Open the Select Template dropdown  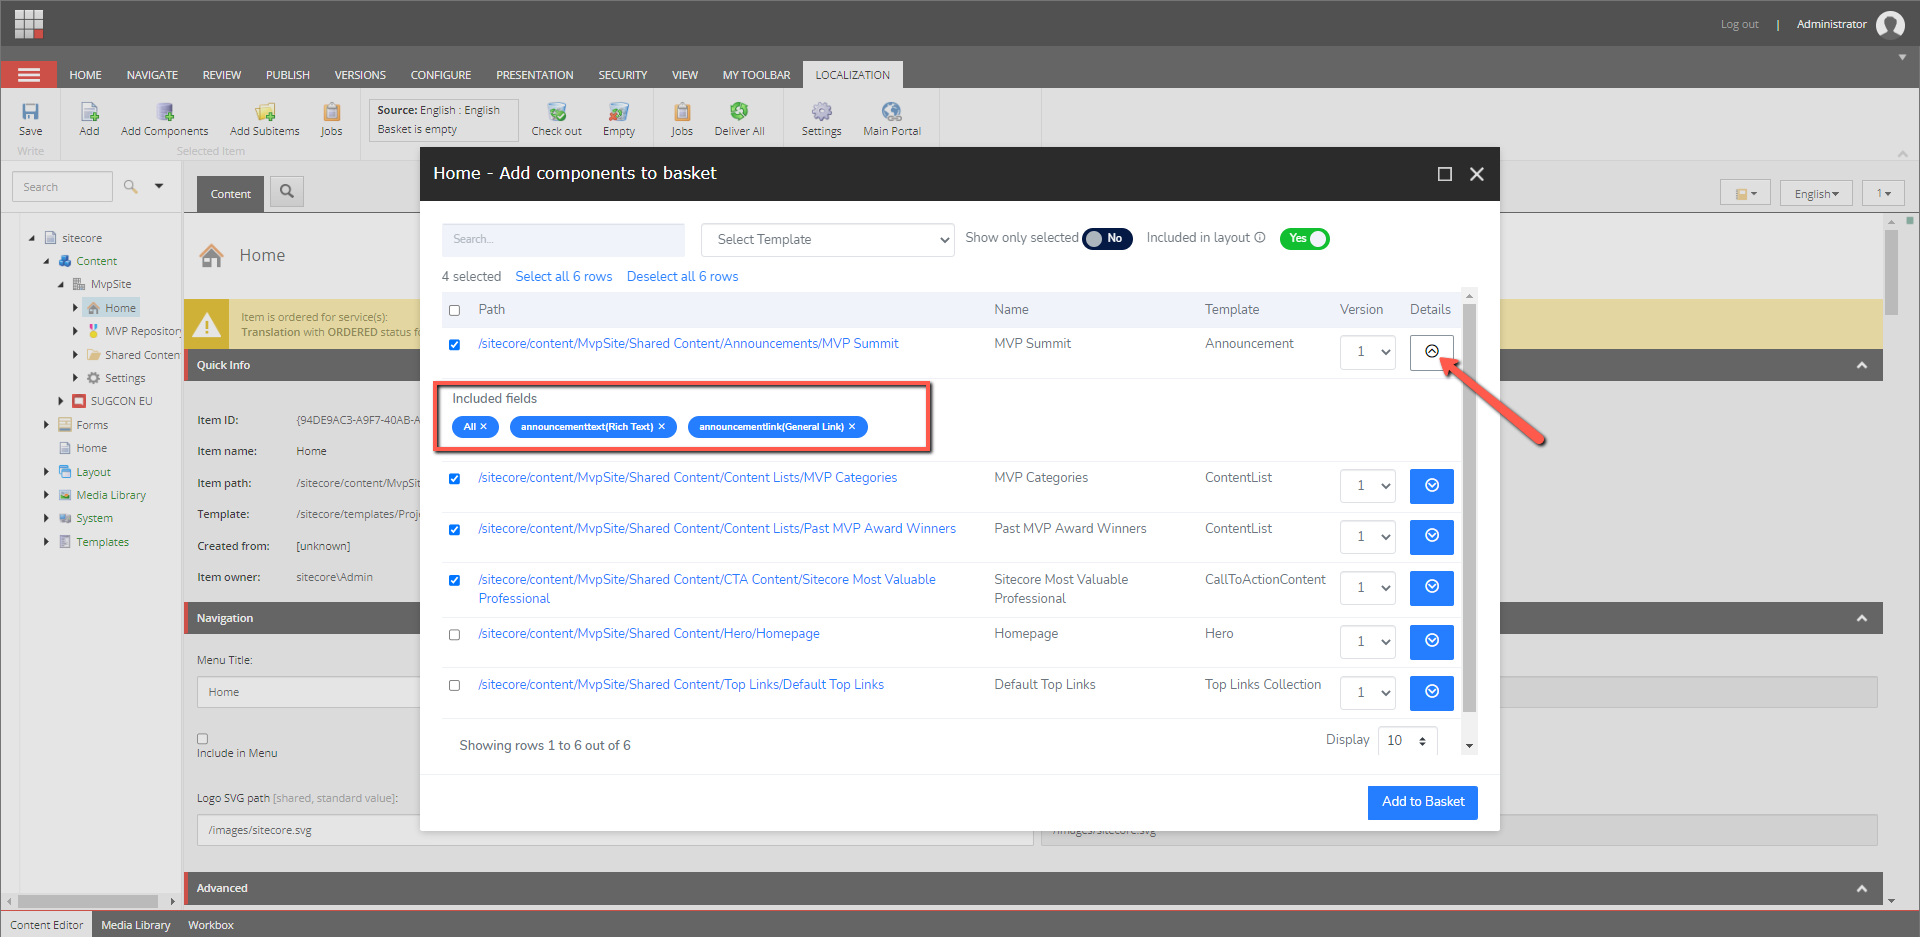(x=828, y=240)
